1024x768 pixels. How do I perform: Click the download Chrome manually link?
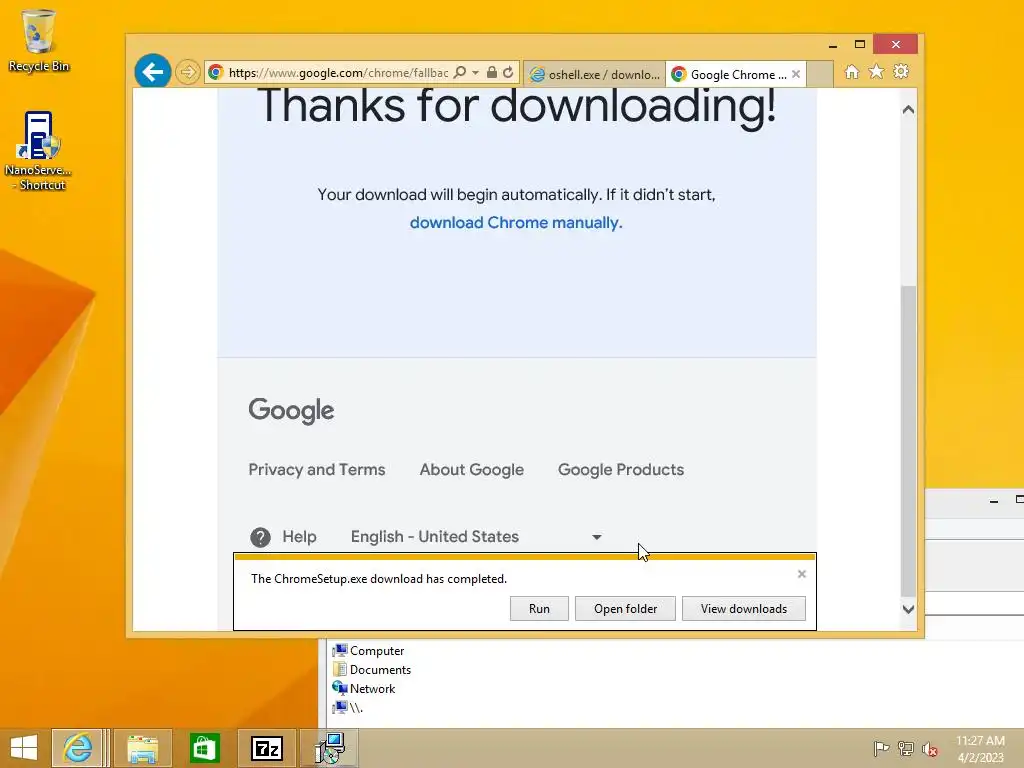[x=516, y=223]
